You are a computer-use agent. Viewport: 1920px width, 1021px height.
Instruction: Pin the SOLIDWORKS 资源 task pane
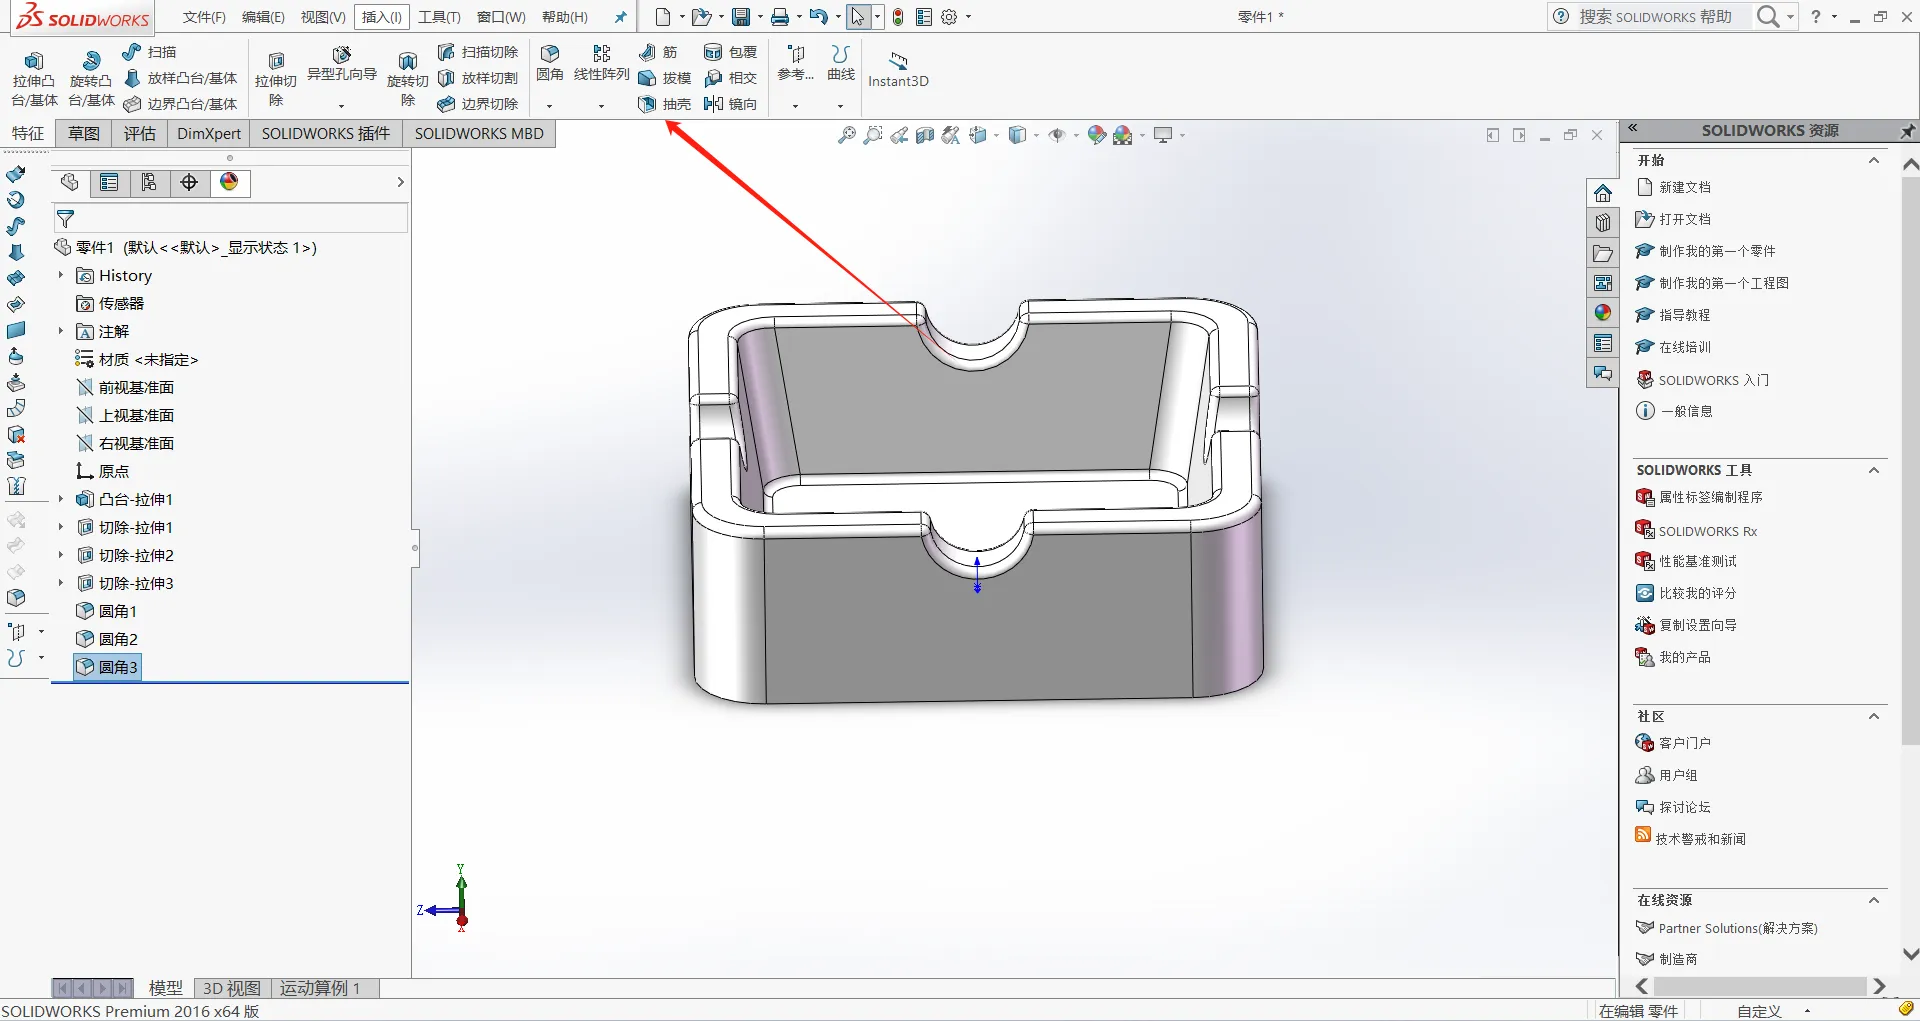pyautogui.click(x=1907, y=130)
